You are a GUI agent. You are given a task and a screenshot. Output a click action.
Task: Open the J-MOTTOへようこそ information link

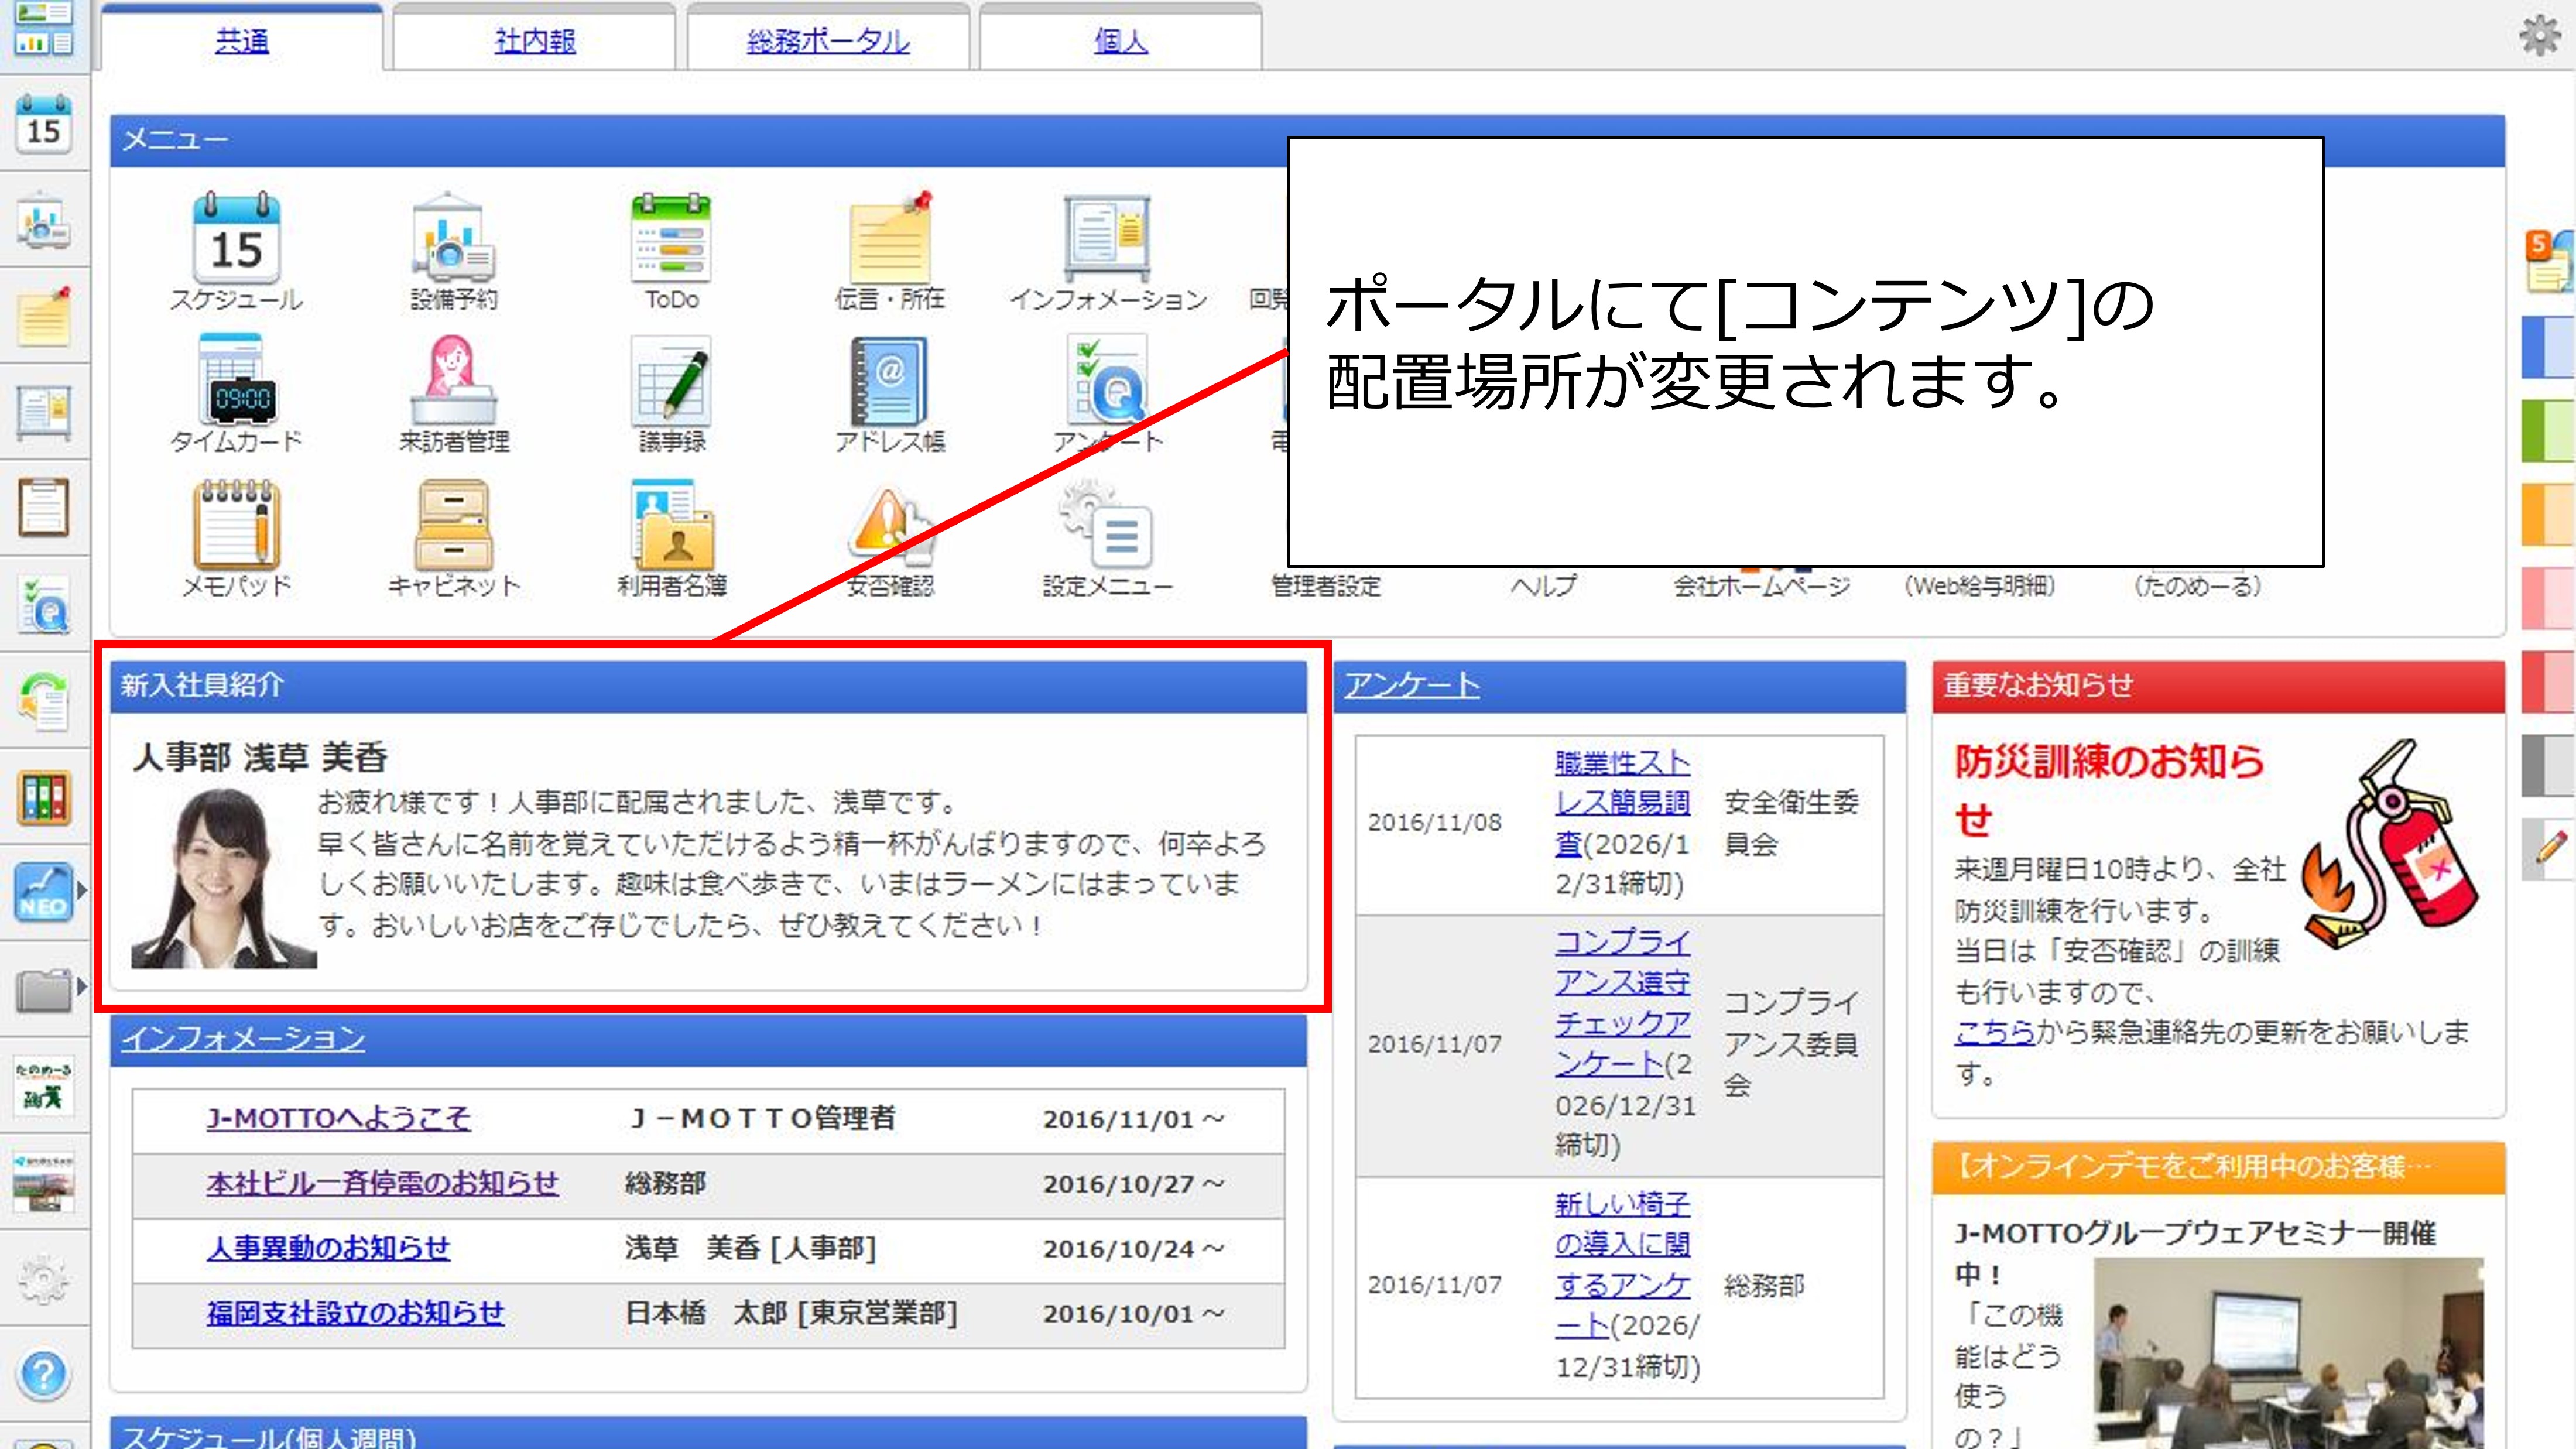click(338, 1118)
